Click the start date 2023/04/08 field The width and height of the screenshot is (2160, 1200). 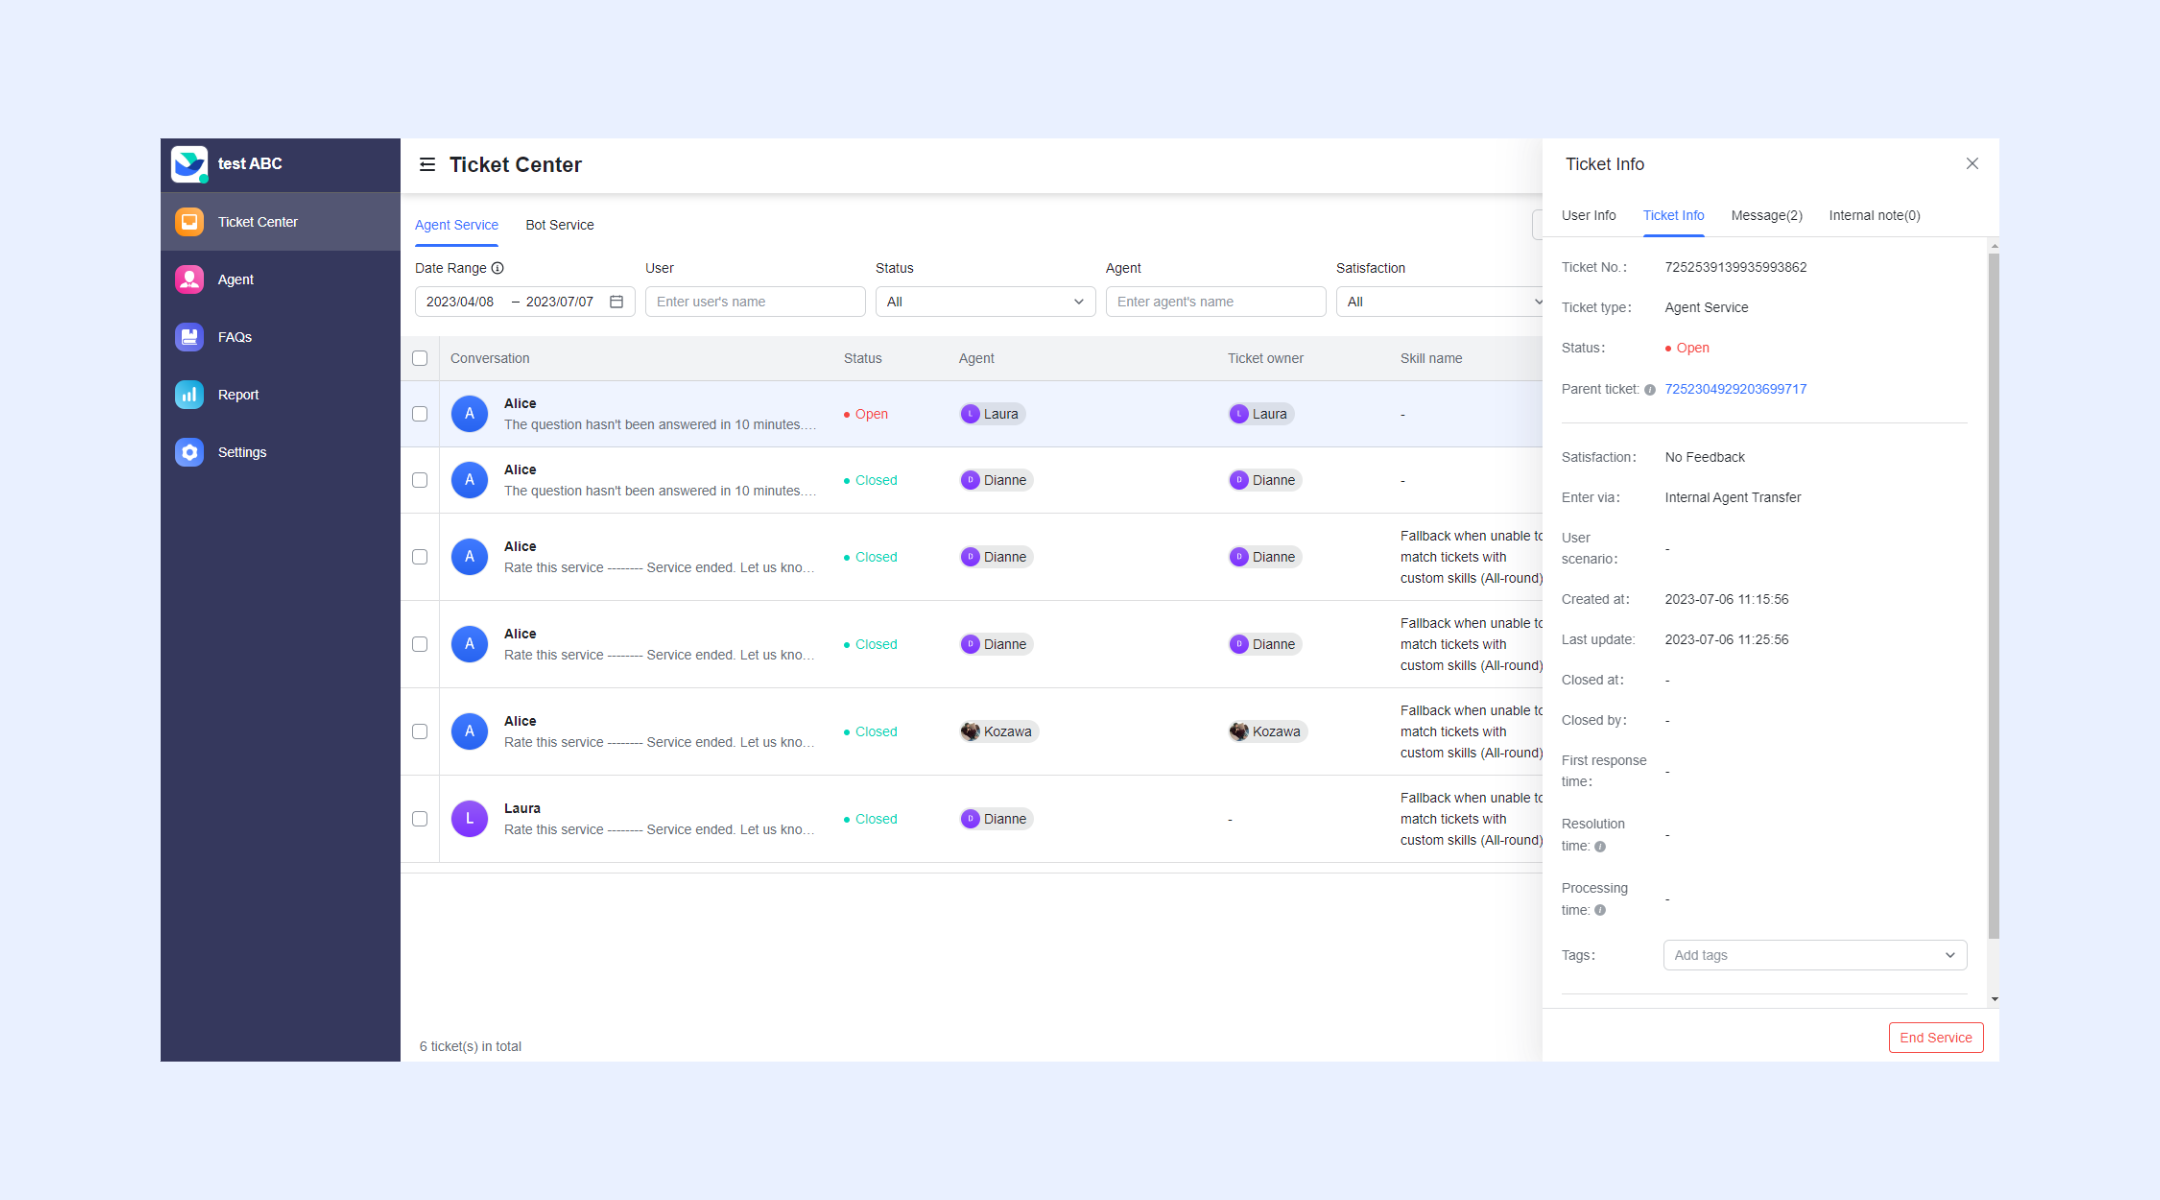click(460, 302)
